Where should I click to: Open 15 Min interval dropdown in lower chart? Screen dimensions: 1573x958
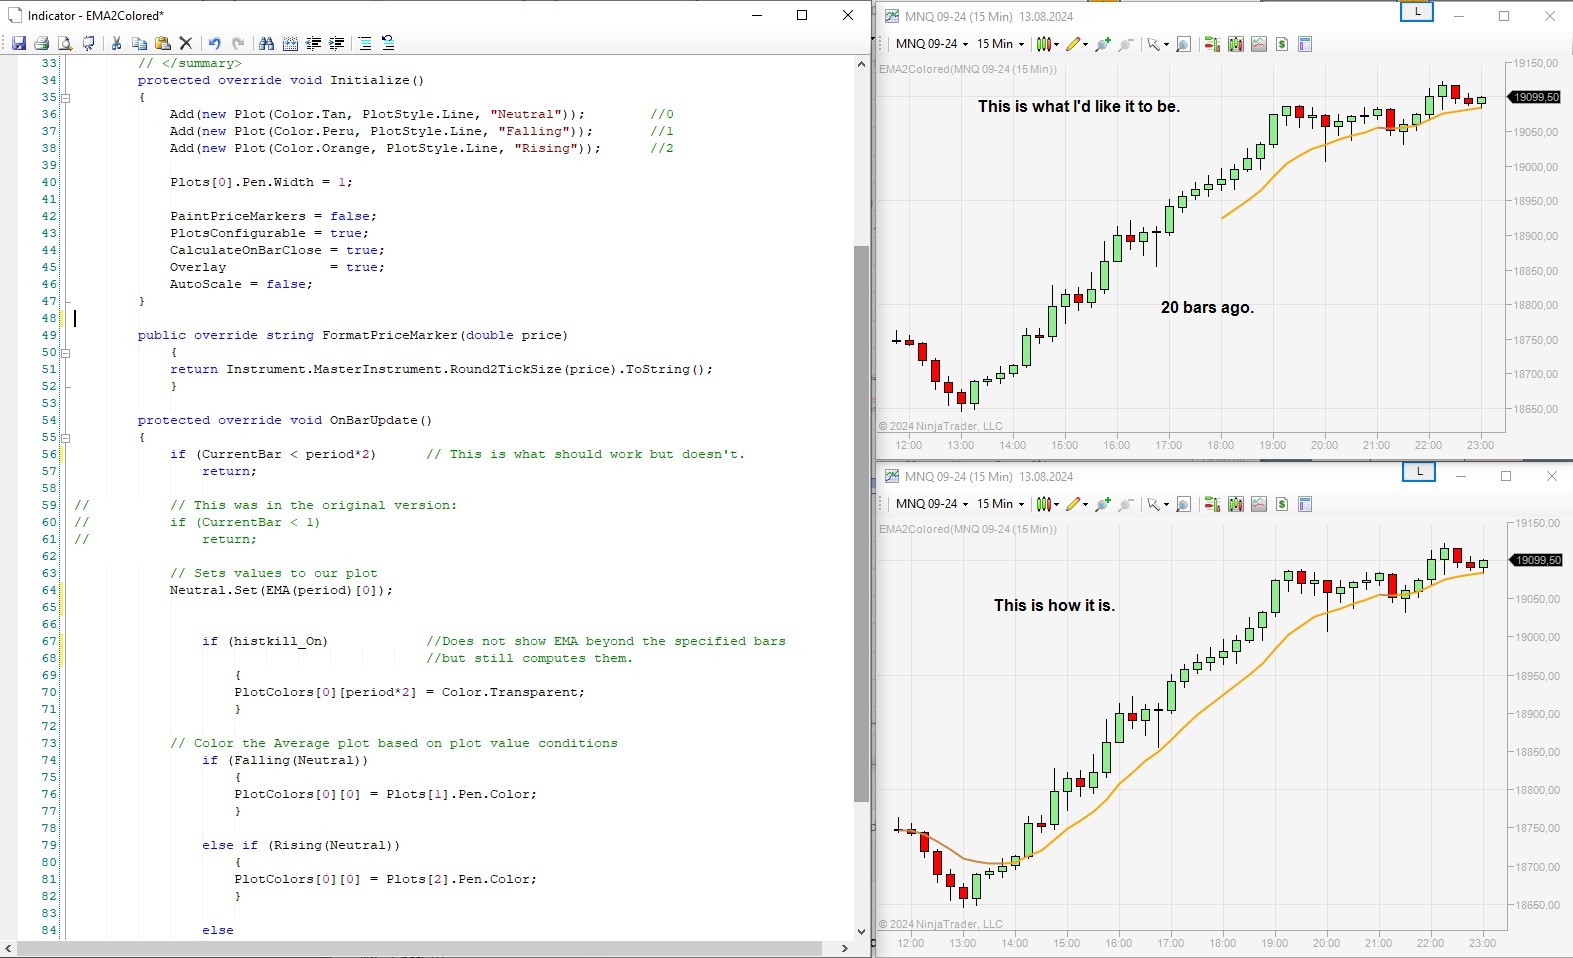pyautogui.click(x=1000, y=504)
